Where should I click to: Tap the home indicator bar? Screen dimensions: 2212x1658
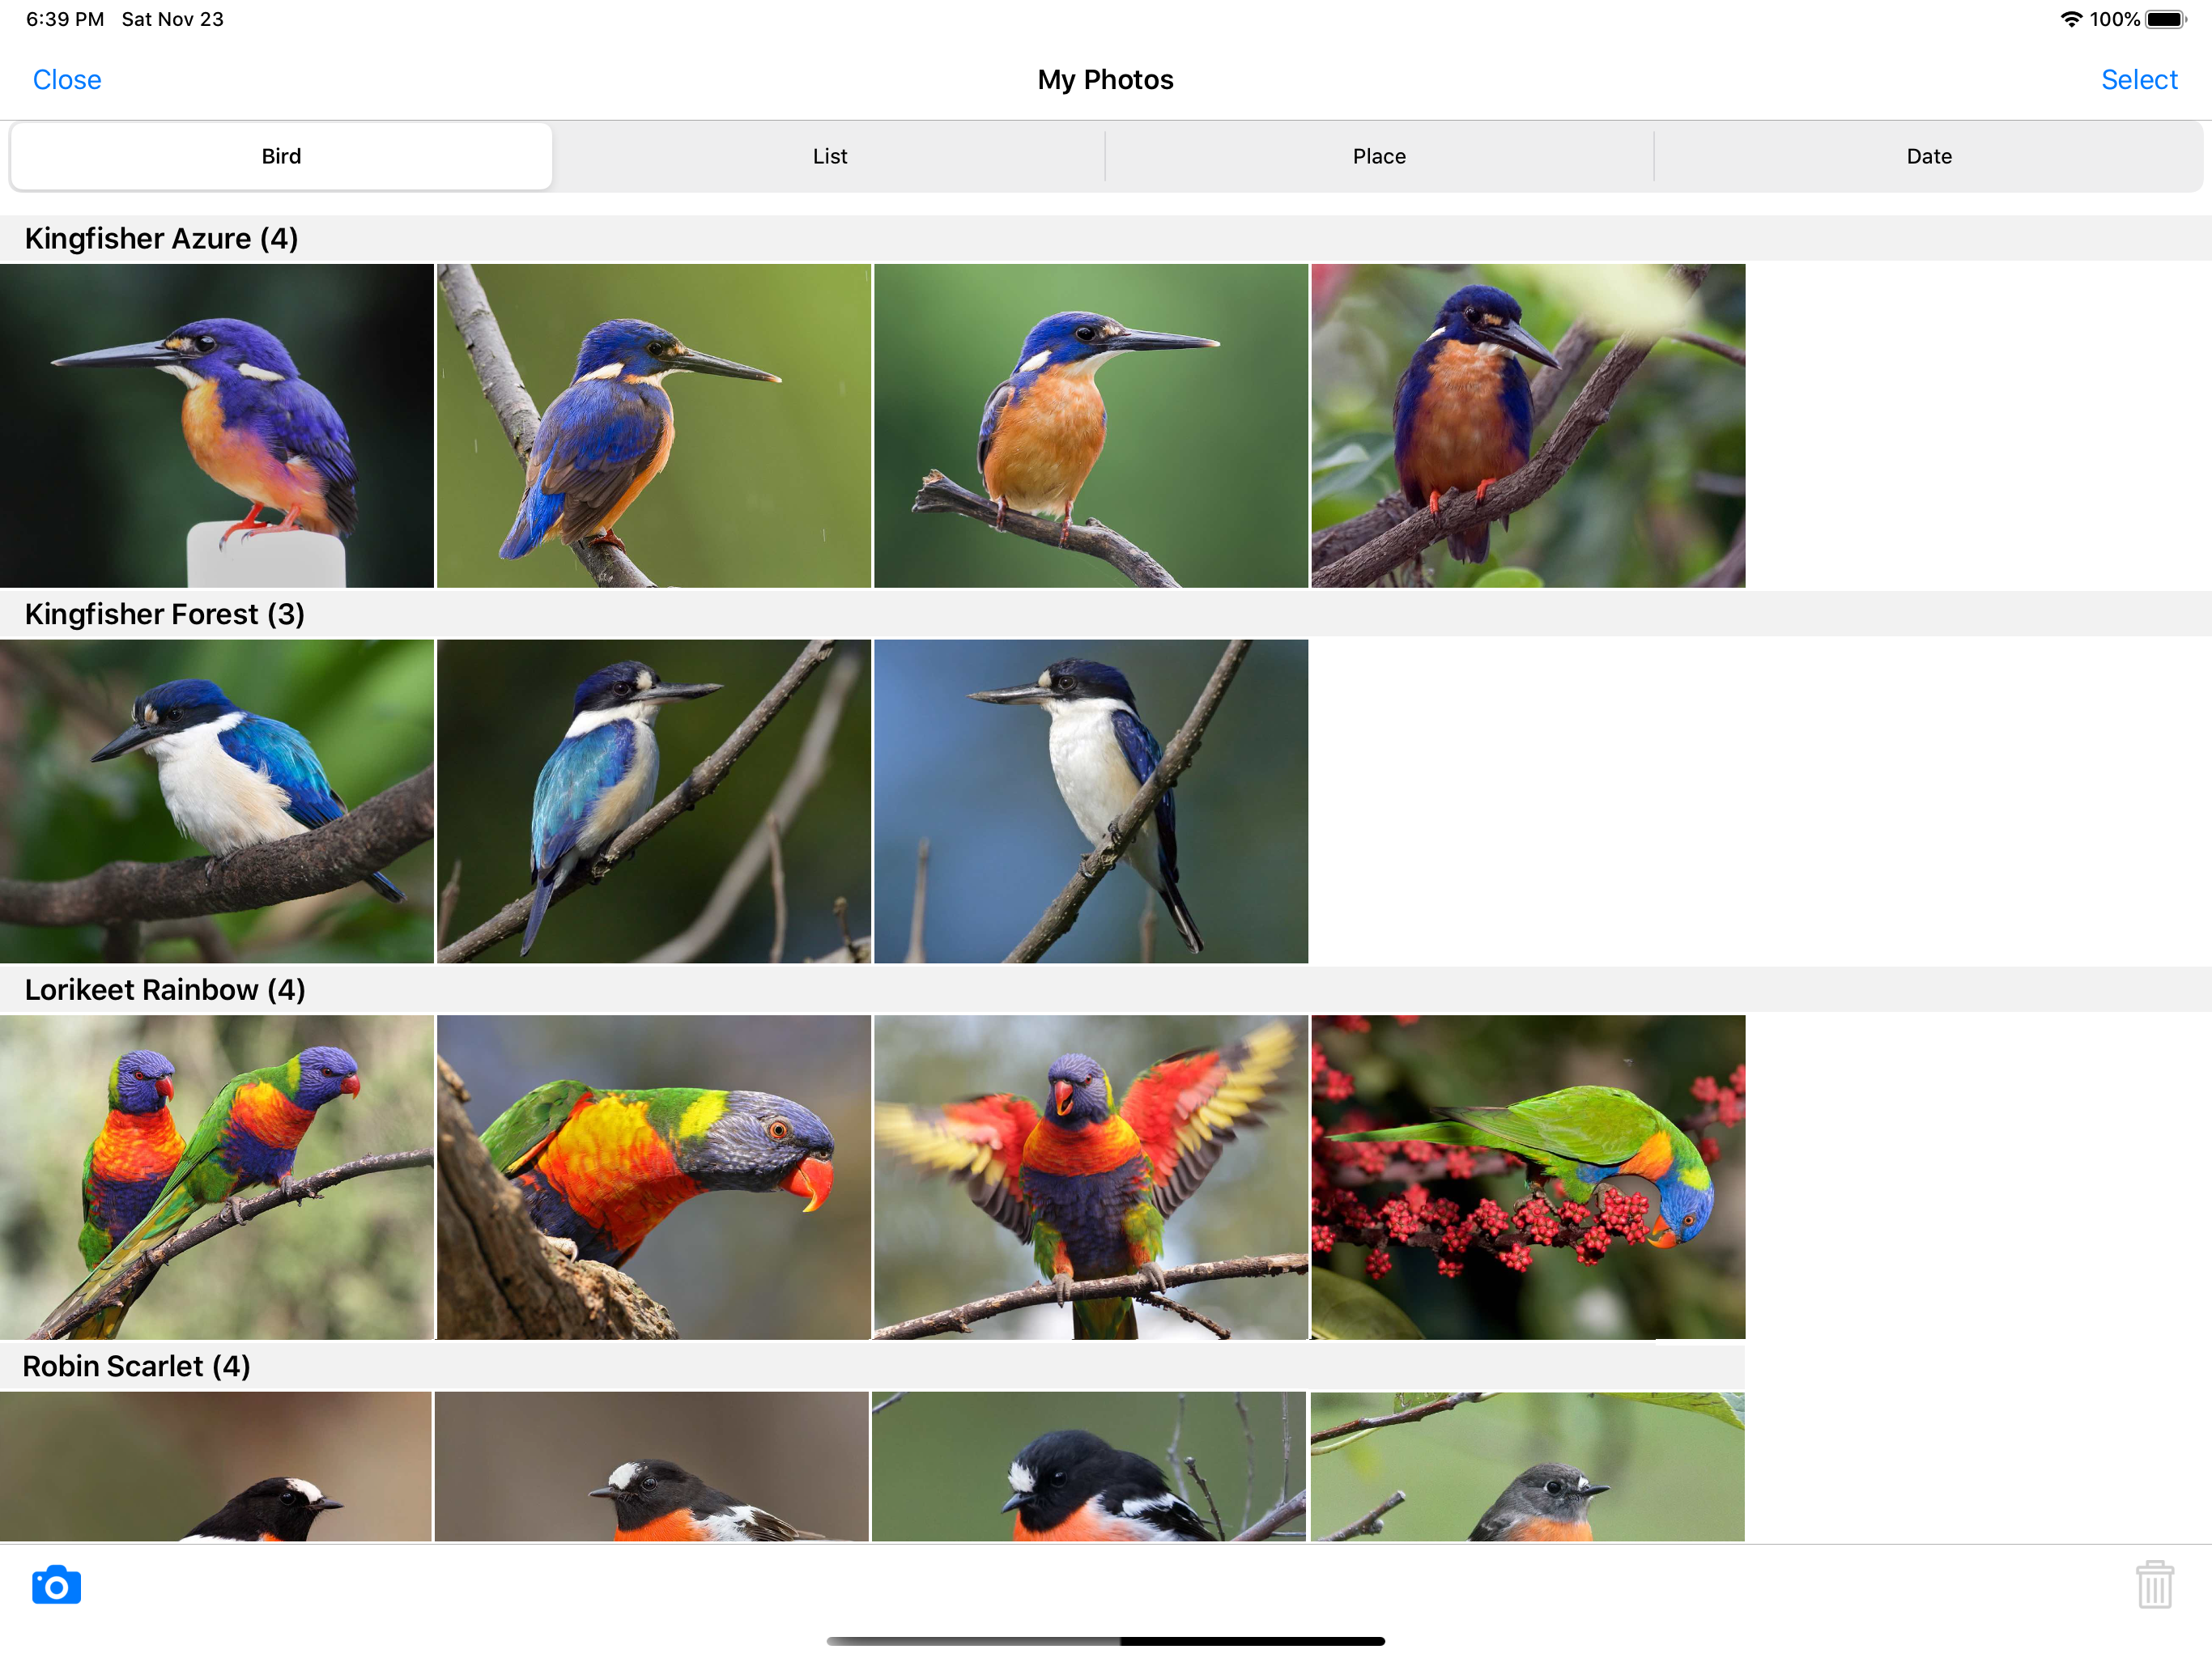click(x=1106, y=1641)
